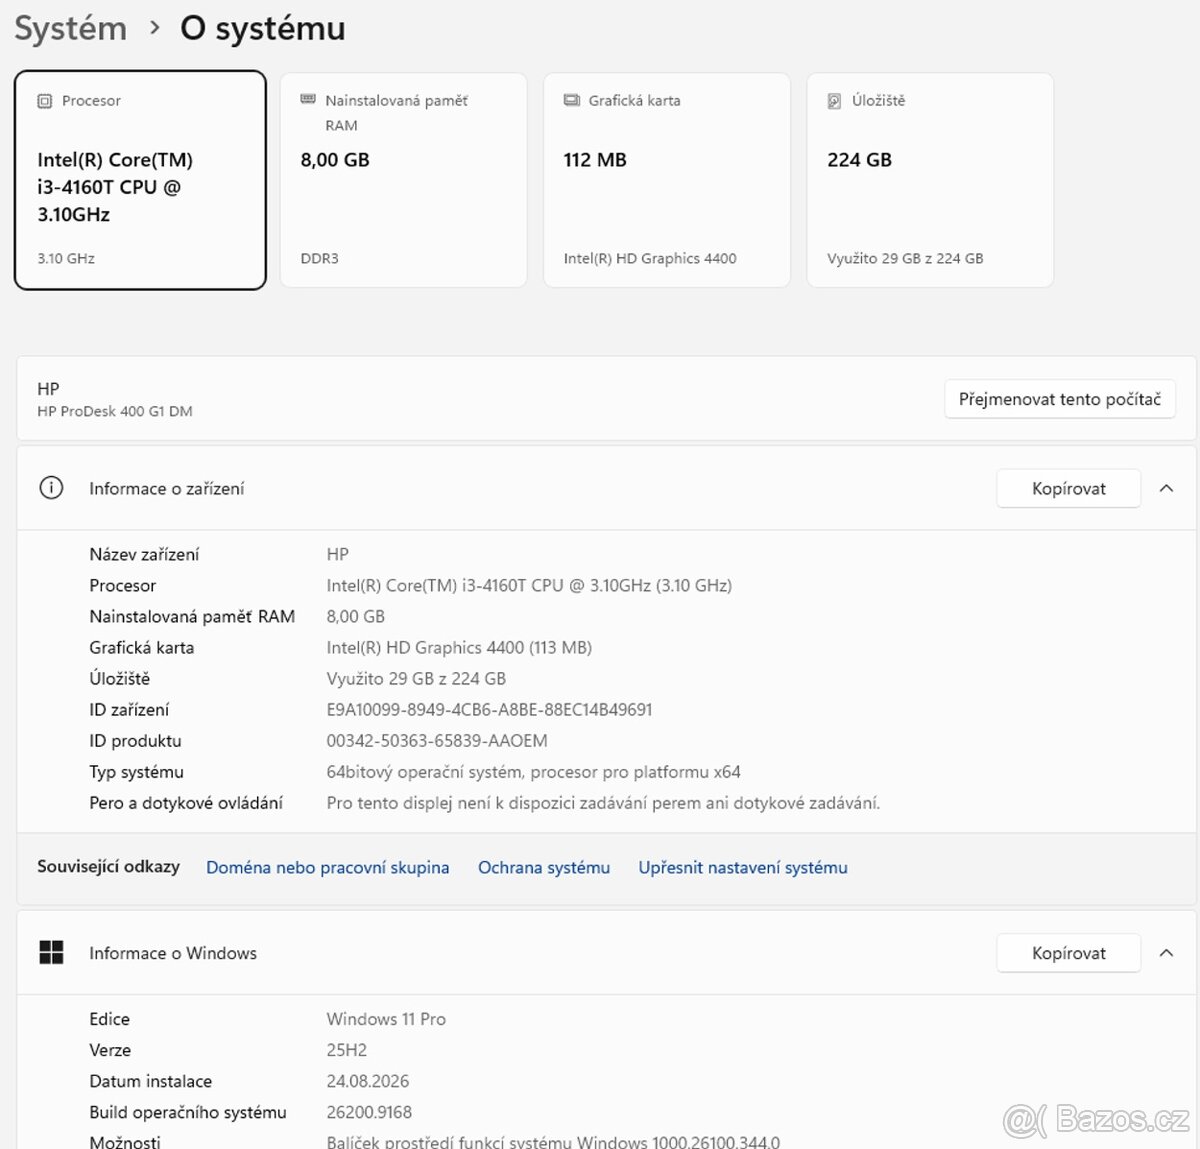The image size is (1200, 1149).
Task: Copy Windows information with Kopírovat
Action: click(1069, 953)
